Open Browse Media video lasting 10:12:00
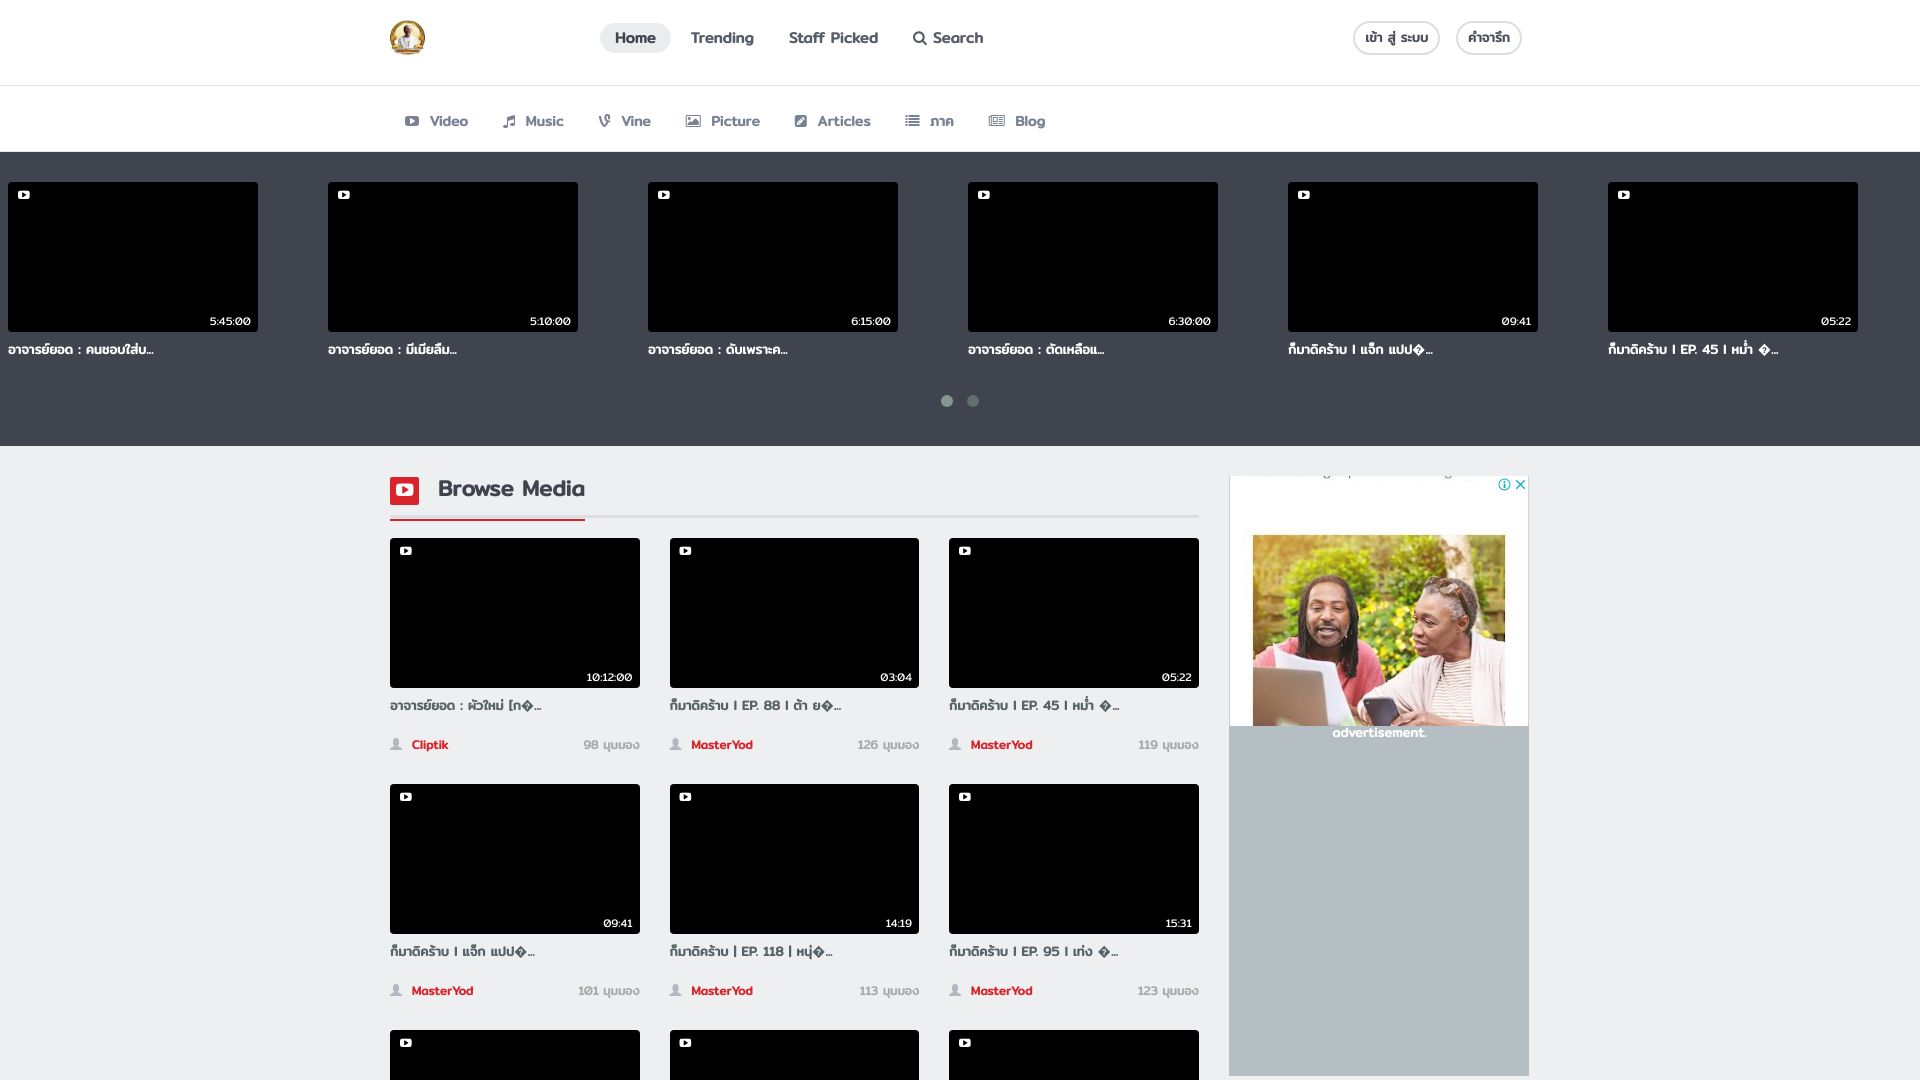 click(x=515, y=613)
